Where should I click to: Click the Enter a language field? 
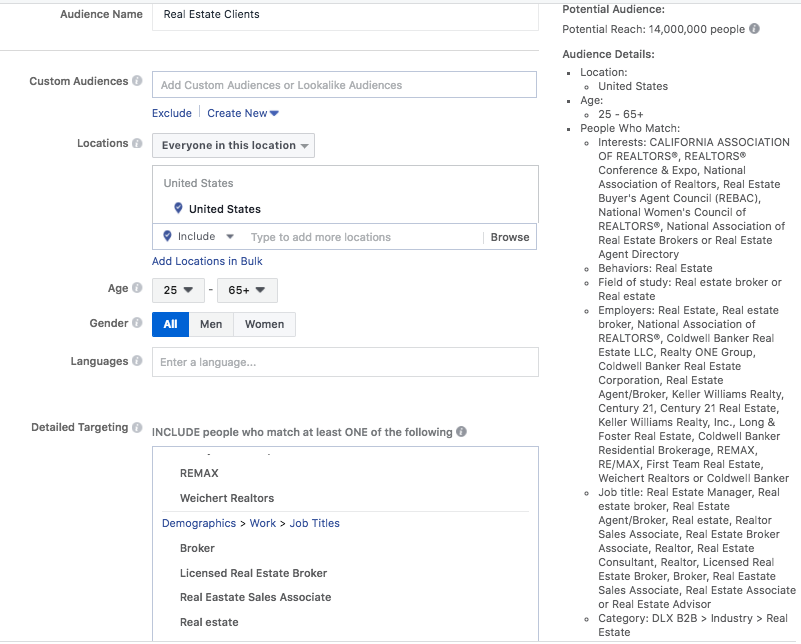click(x=345, y=362)
